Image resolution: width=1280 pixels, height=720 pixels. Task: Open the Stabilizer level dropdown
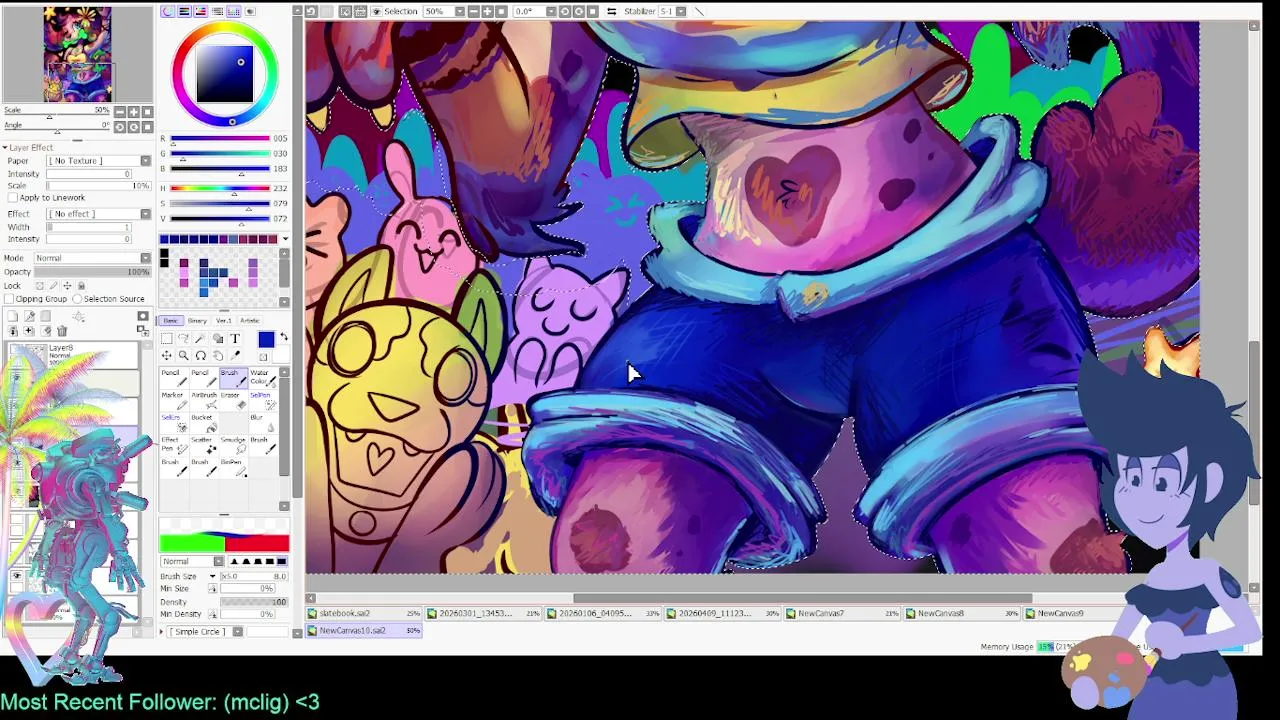[680, 11]
